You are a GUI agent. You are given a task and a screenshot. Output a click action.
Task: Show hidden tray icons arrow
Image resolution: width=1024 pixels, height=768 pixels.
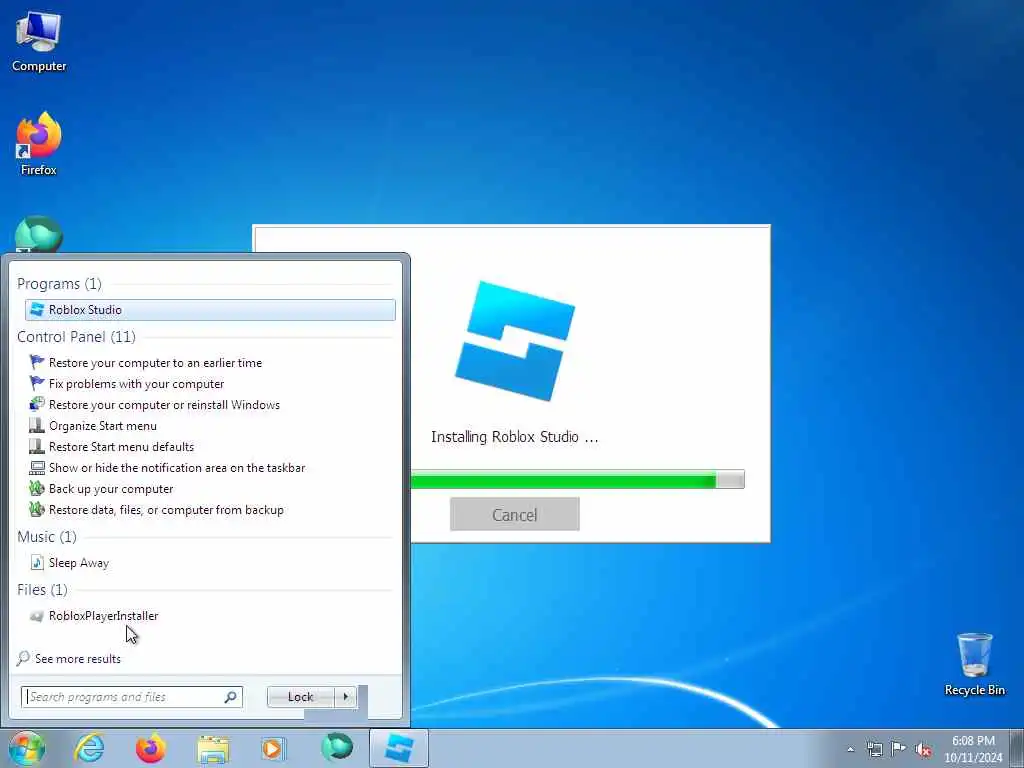pos(850,750)
